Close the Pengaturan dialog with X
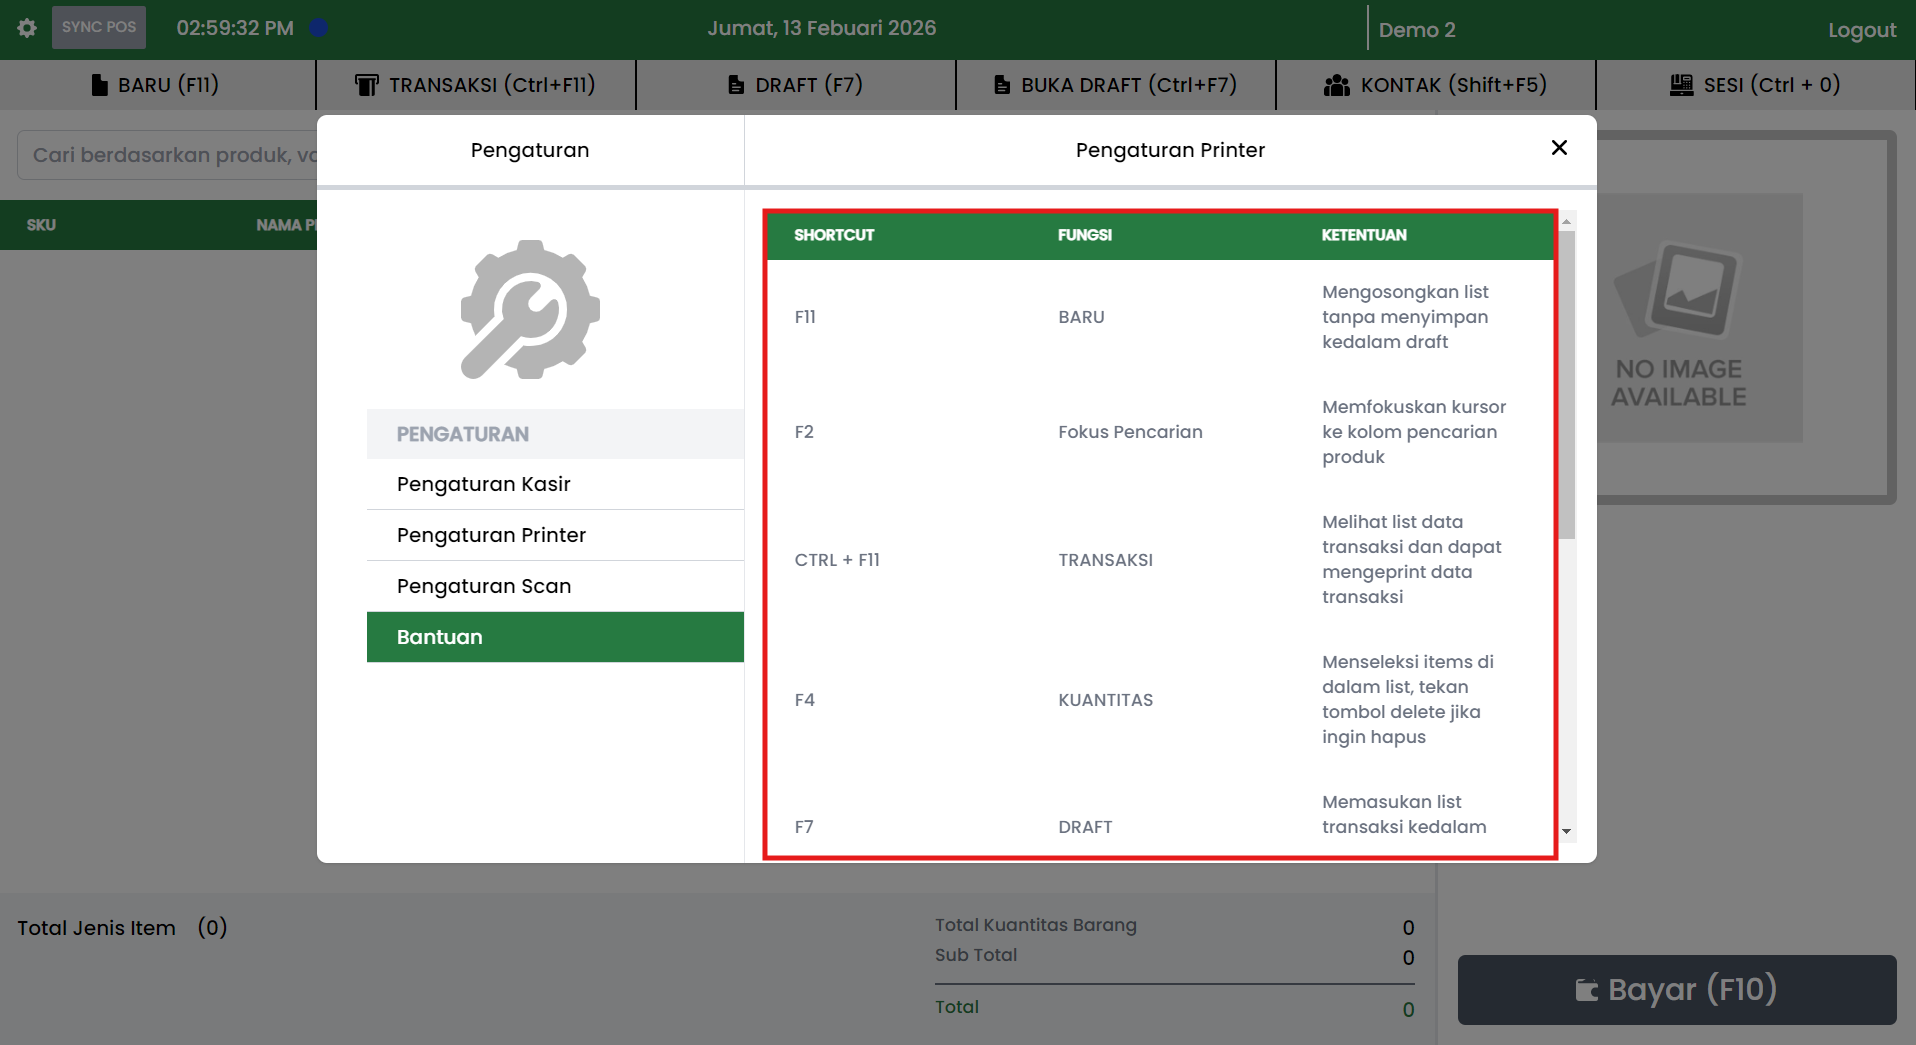The width and height of the screenshot is (1916, 1045). tap(1558, 148)
